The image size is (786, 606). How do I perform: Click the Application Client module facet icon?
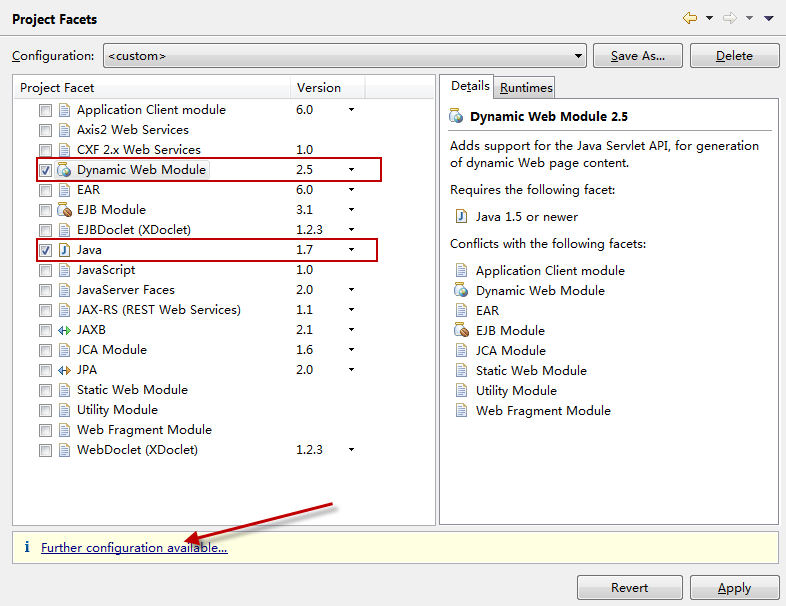pyautogui.click(x=64, y=110)
